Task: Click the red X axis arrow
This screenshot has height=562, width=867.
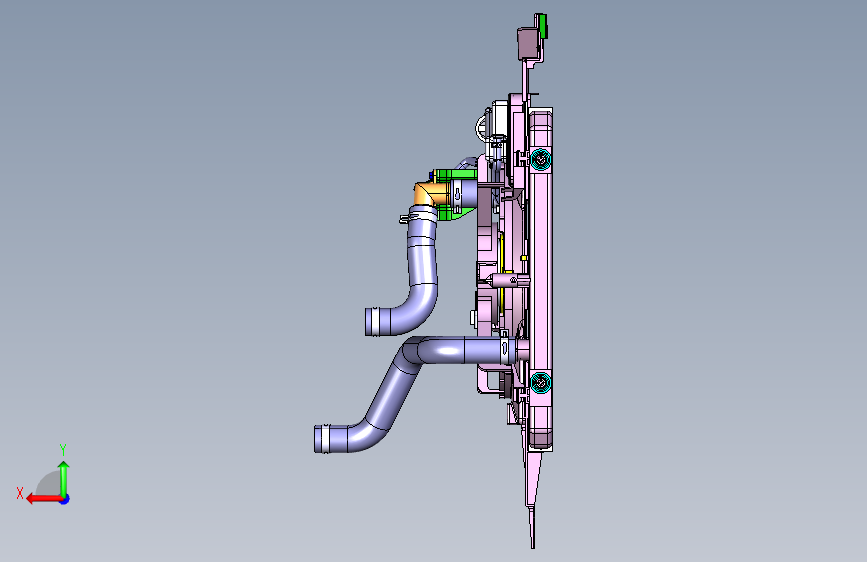Action: (43, 499)
